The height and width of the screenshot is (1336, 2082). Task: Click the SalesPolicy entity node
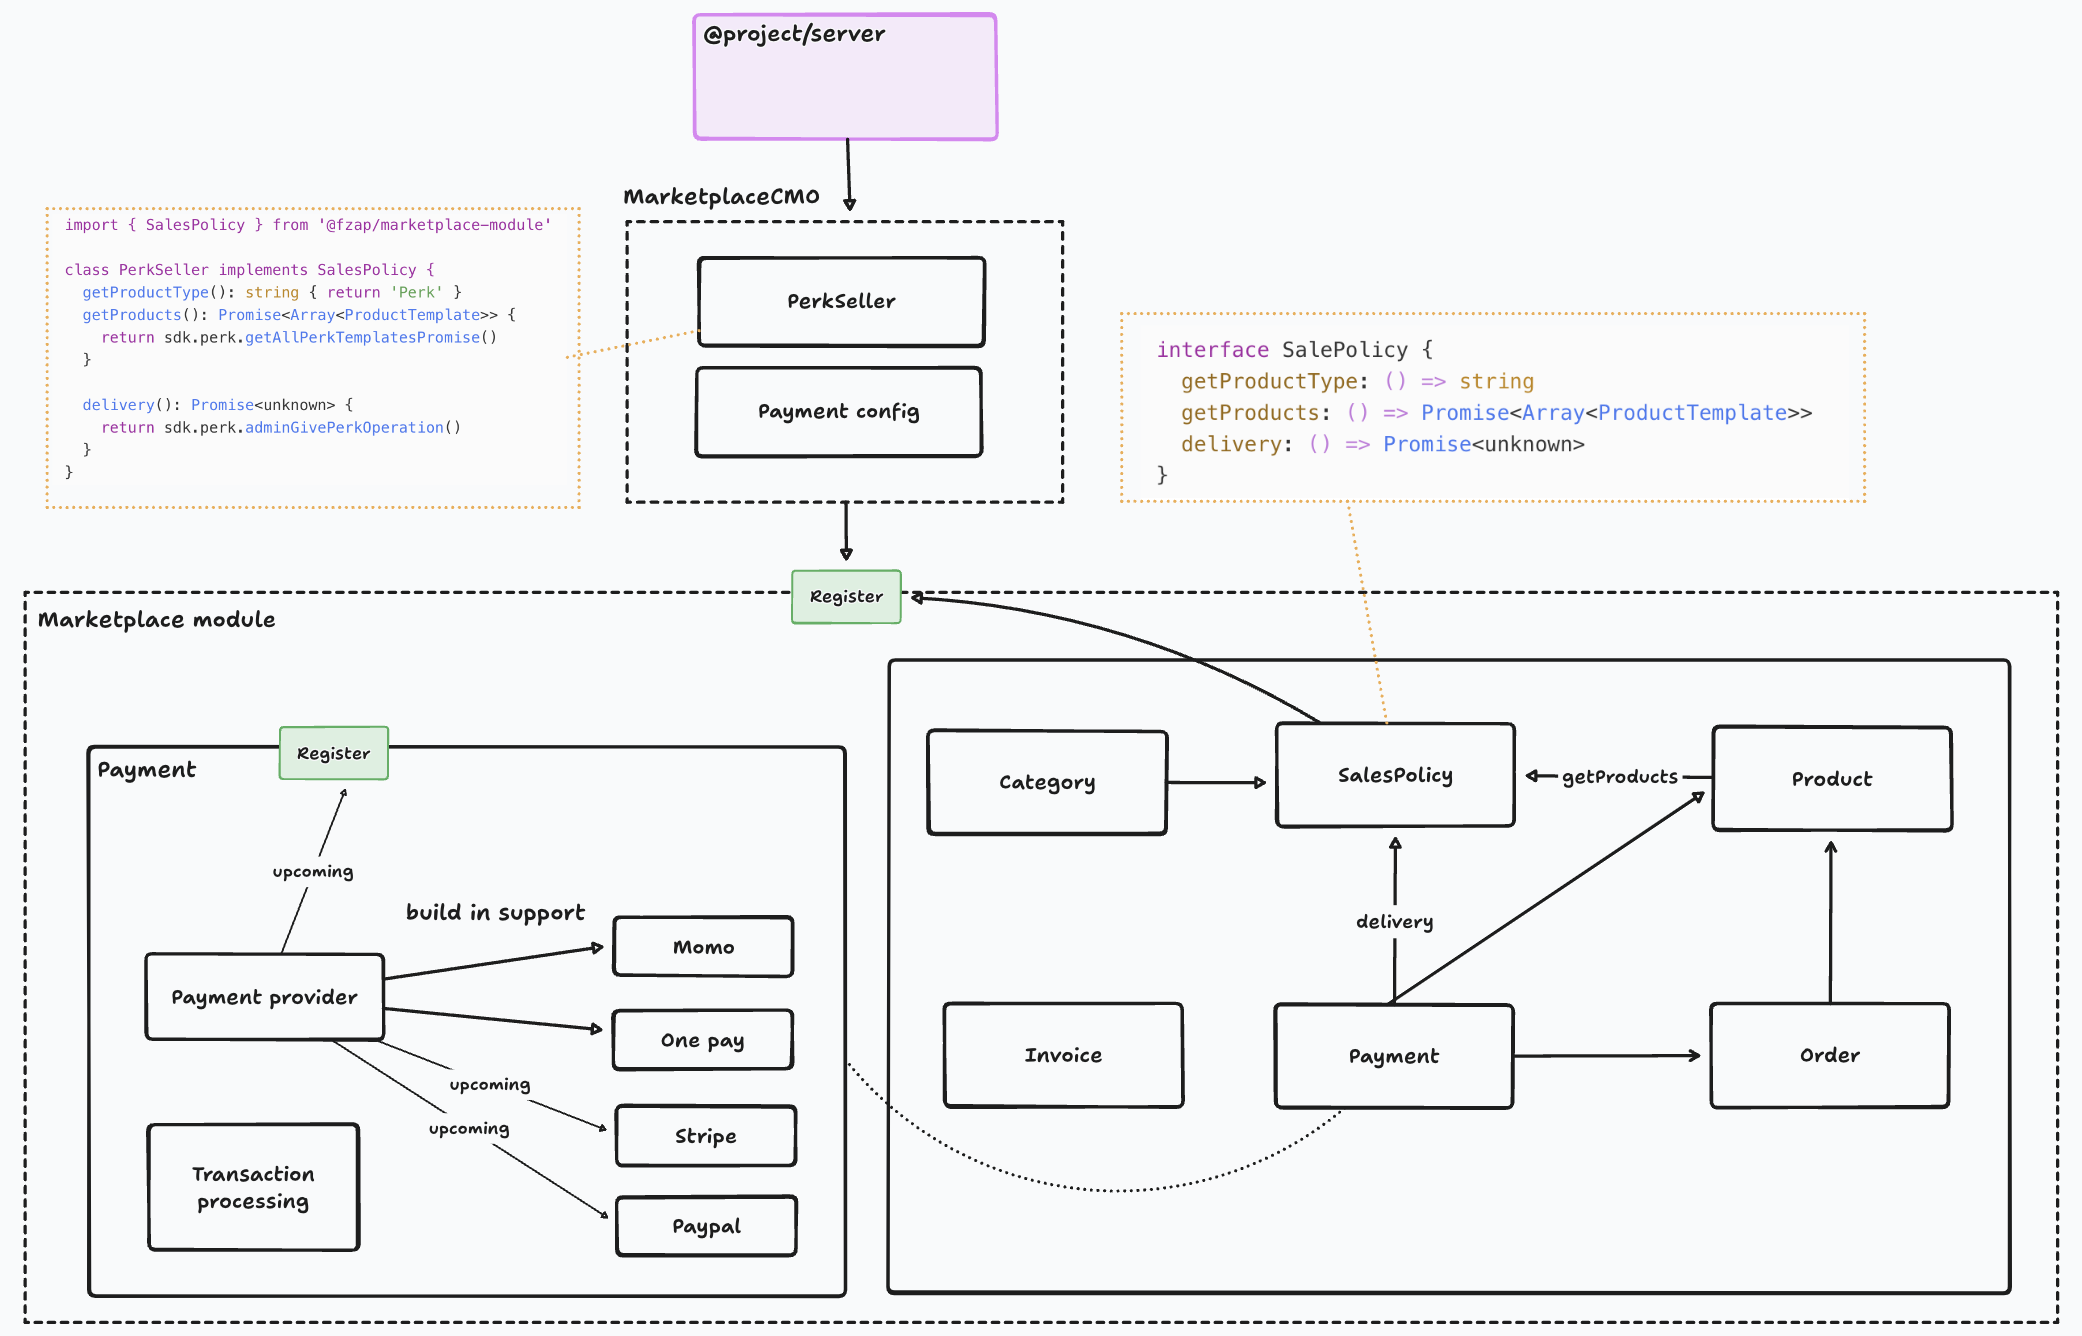coord(1394,774)
